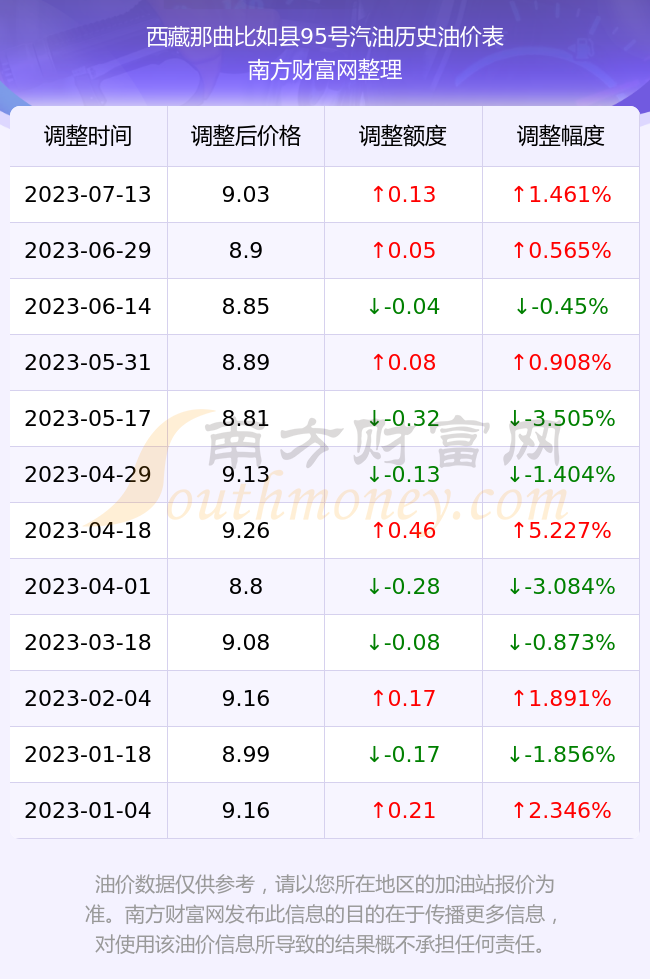The width and height of the screenshot is (650, 980).
Task: Click the 调整后价格 column header
Action: point(246,136)
